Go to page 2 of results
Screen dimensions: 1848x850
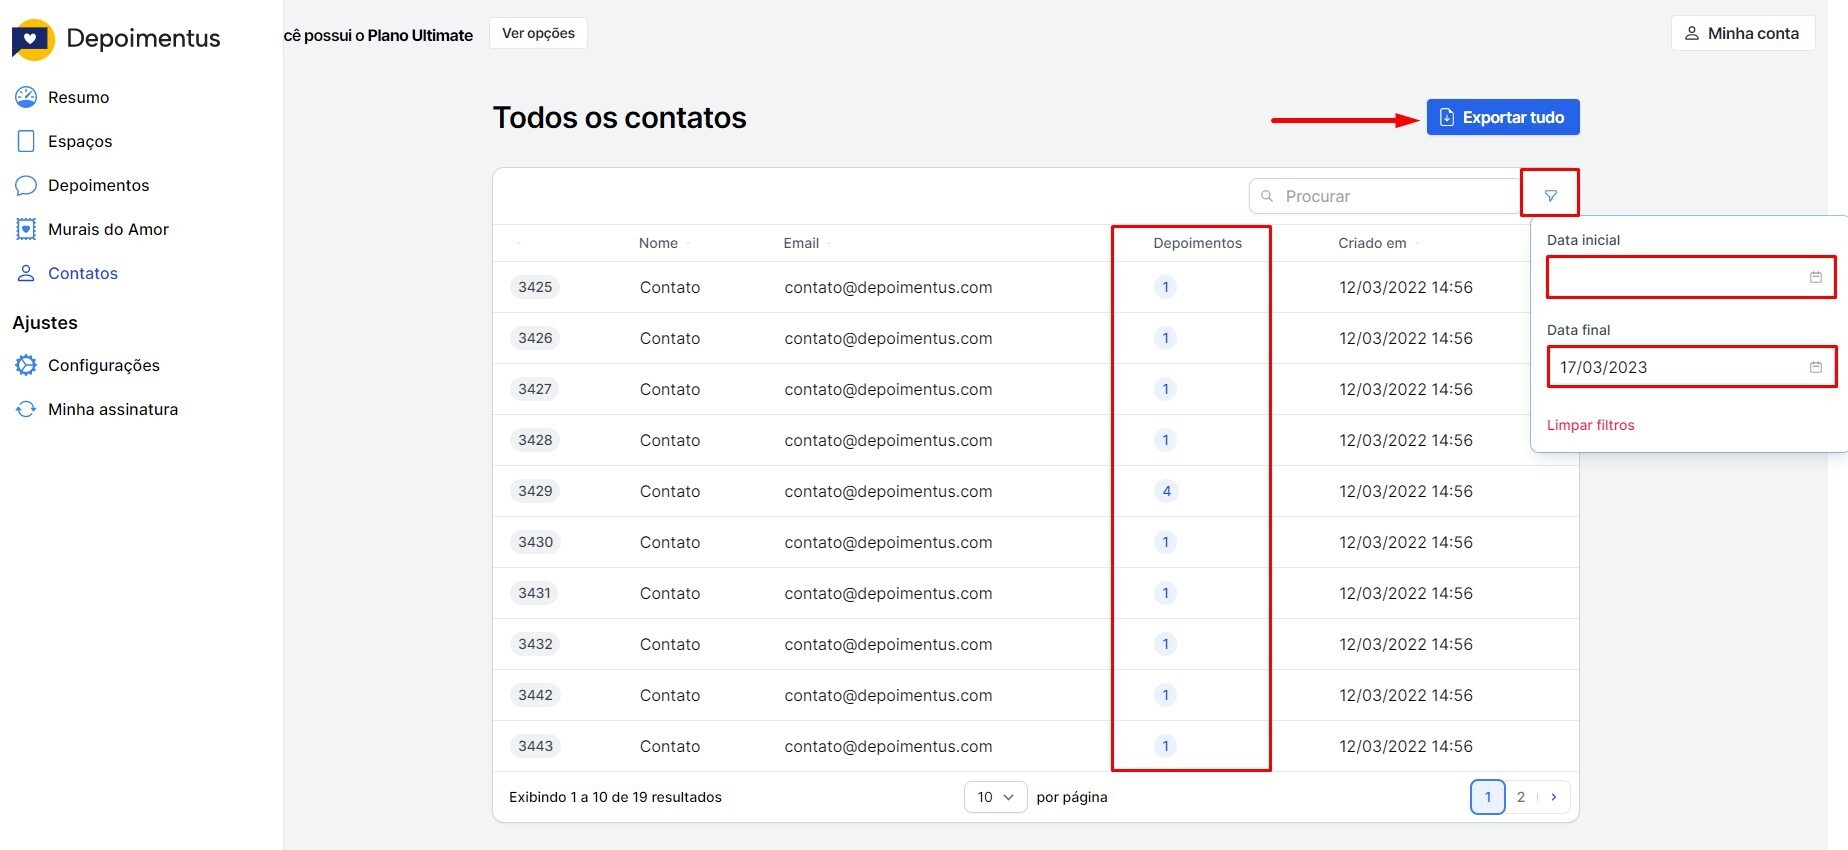1520,797
